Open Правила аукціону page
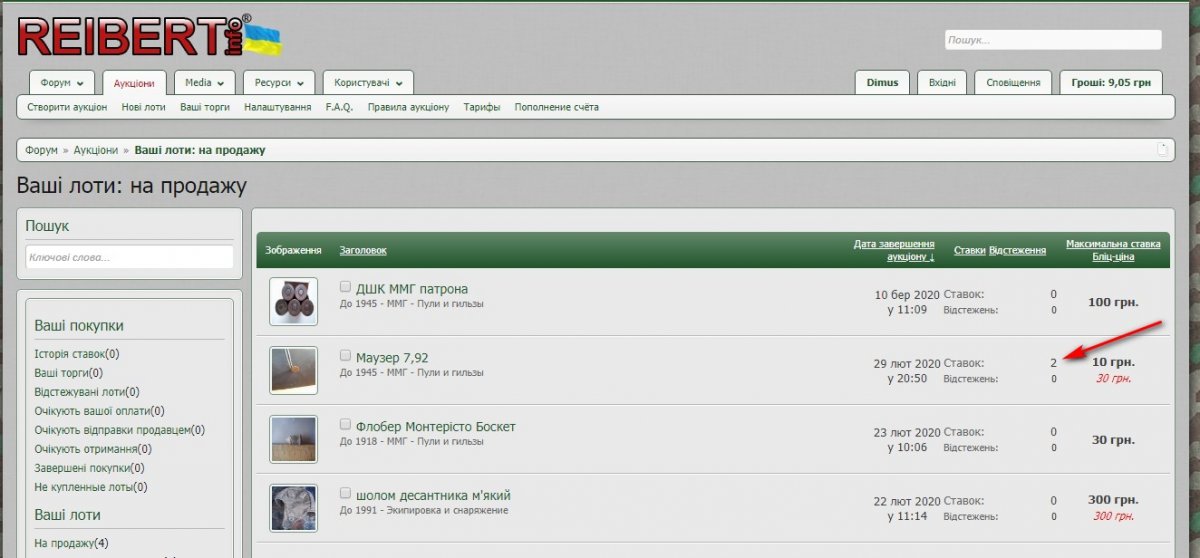Screen dimensions: 1200x558 pos(408,107)
